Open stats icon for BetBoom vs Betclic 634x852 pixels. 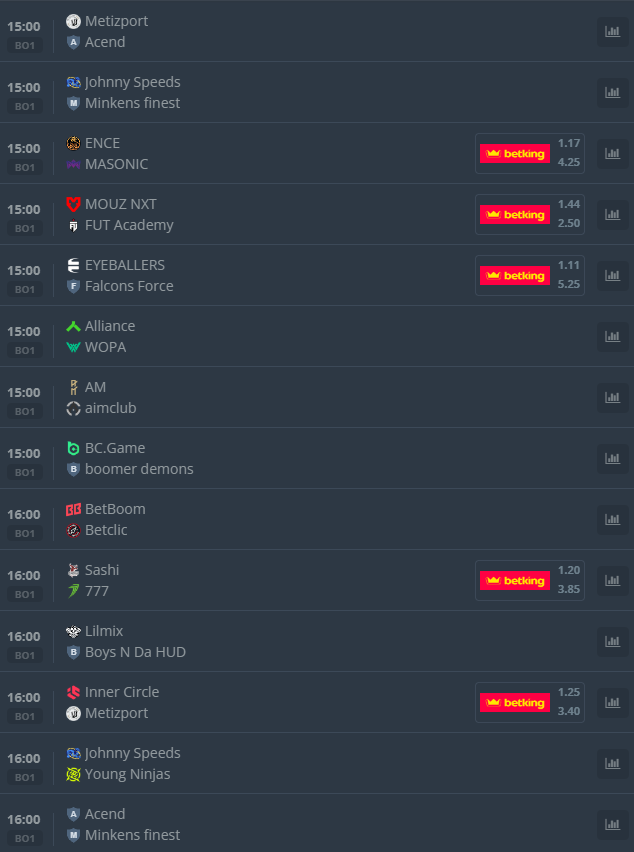[612, 519]
